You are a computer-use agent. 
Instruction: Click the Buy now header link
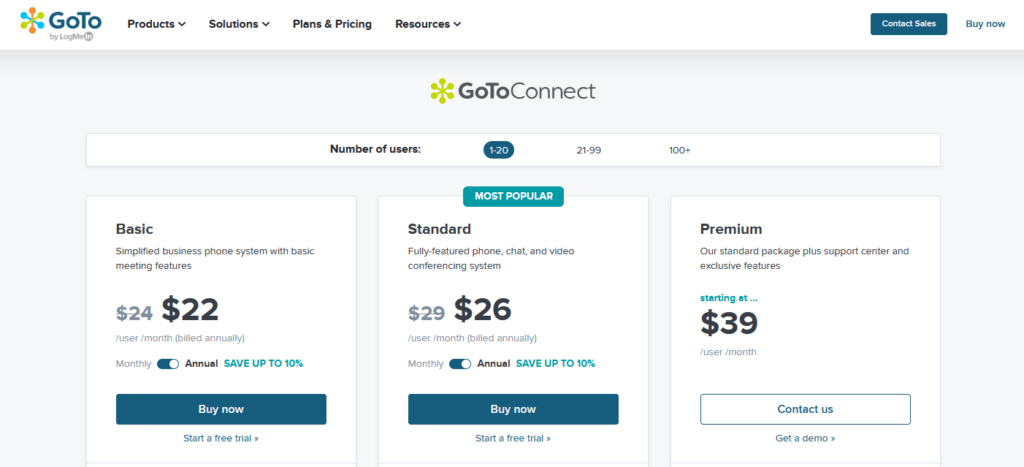(x=985, y=24)
